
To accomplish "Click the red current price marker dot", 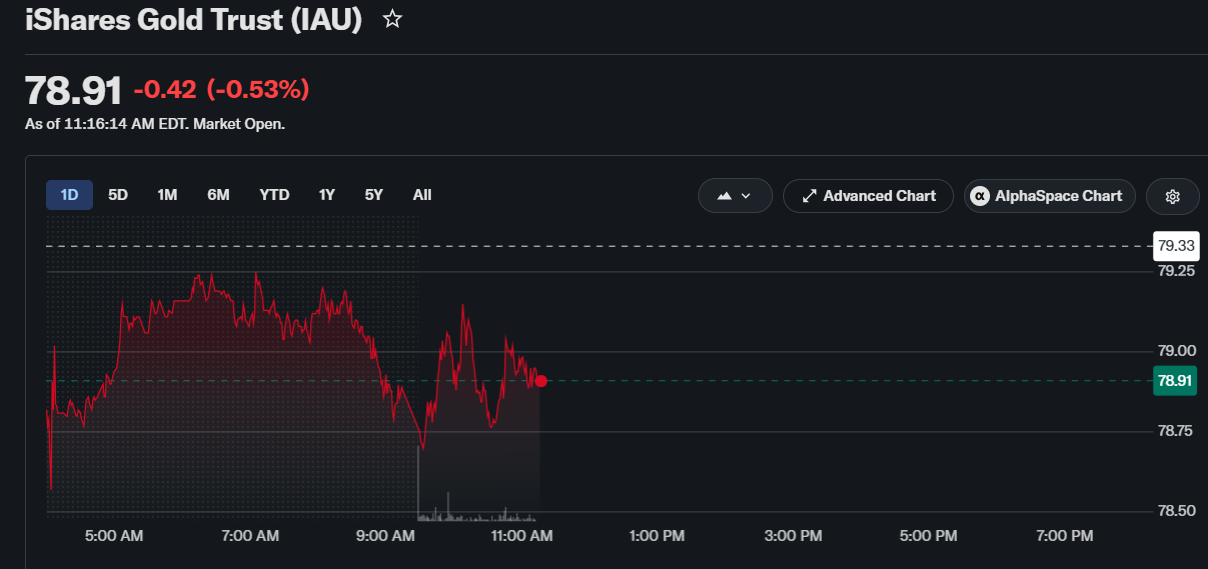I will click(541, 380).
